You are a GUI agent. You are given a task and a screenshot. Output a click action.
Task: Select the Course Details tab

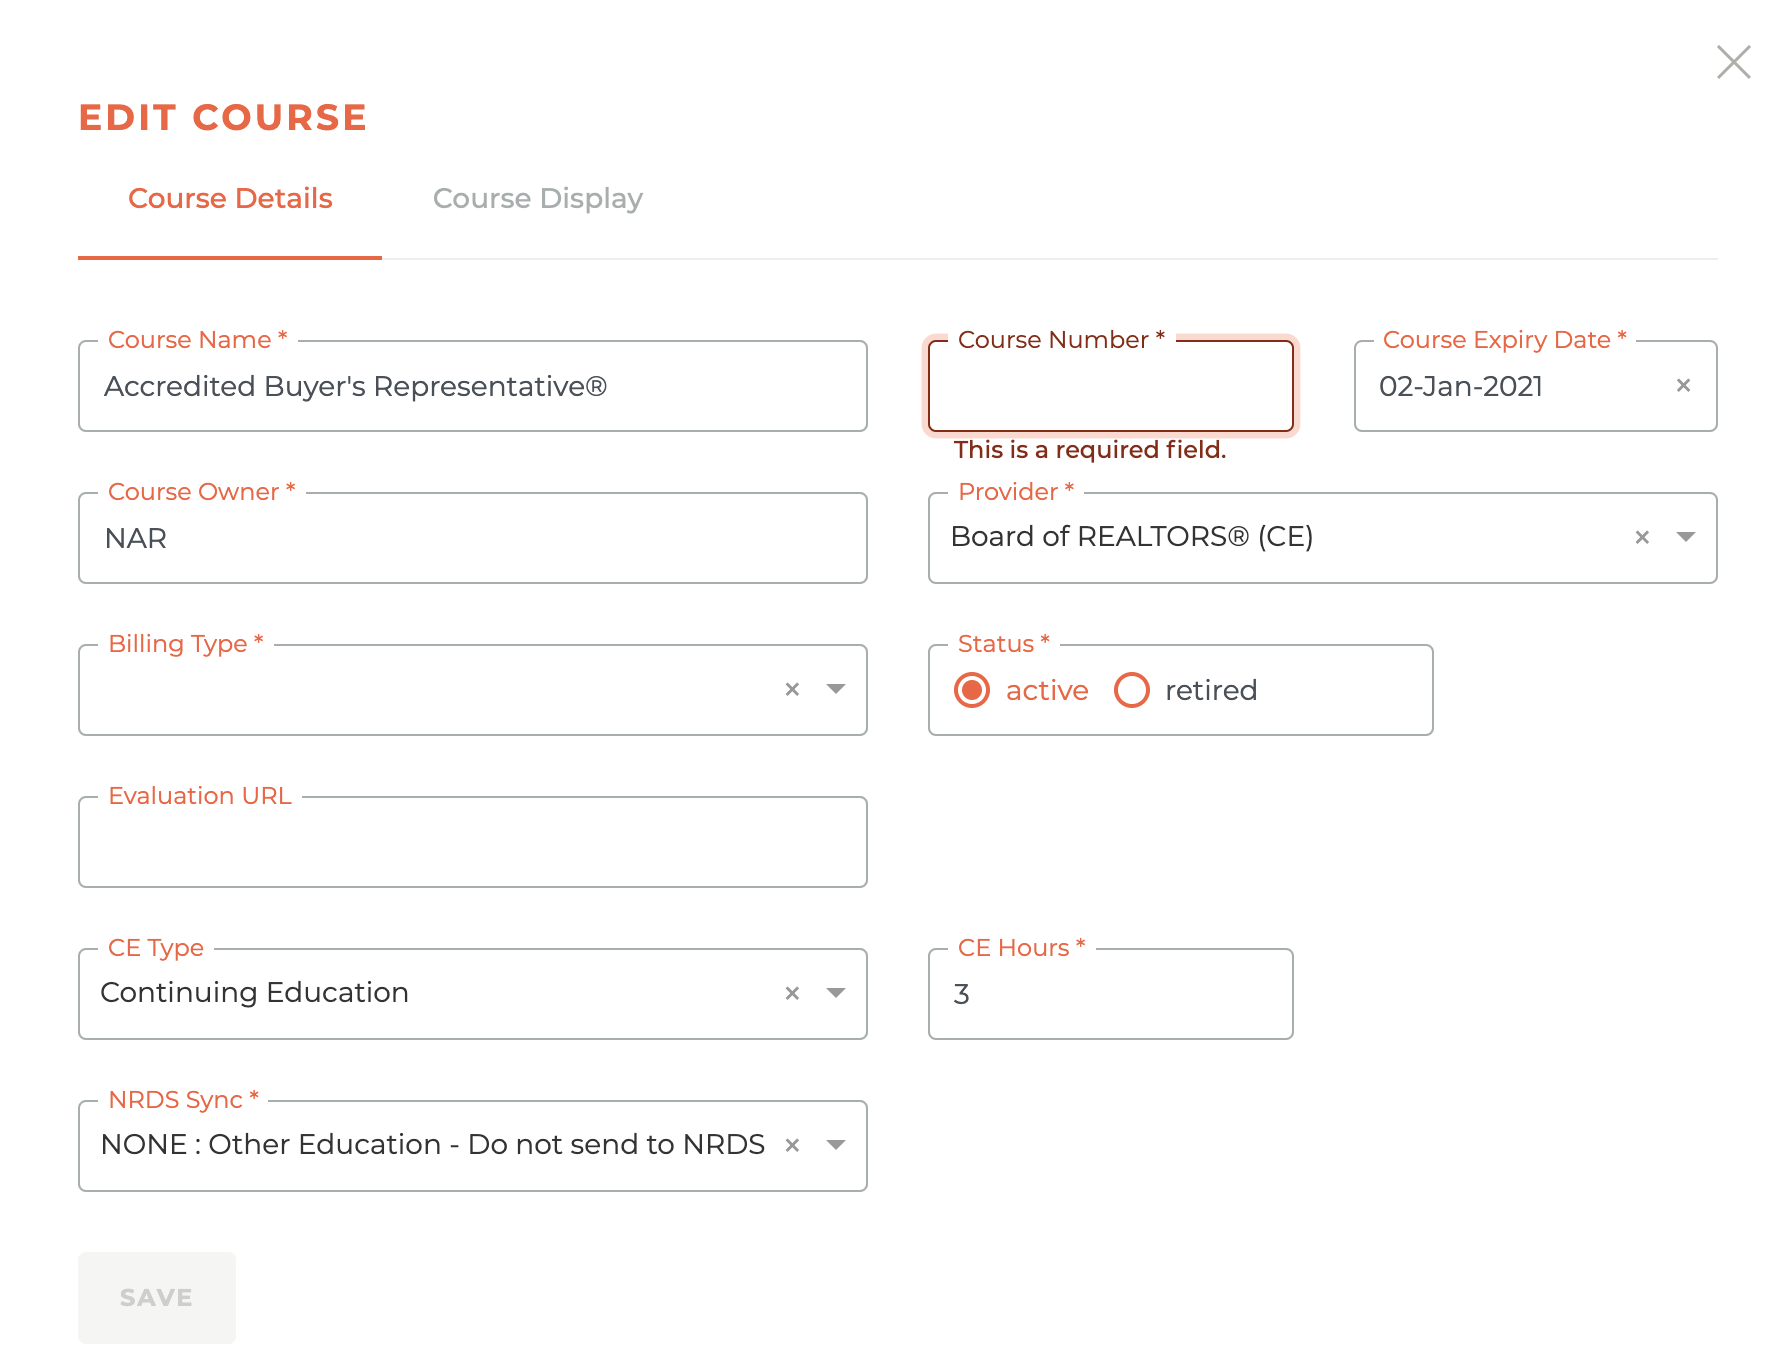coord(230,198)
